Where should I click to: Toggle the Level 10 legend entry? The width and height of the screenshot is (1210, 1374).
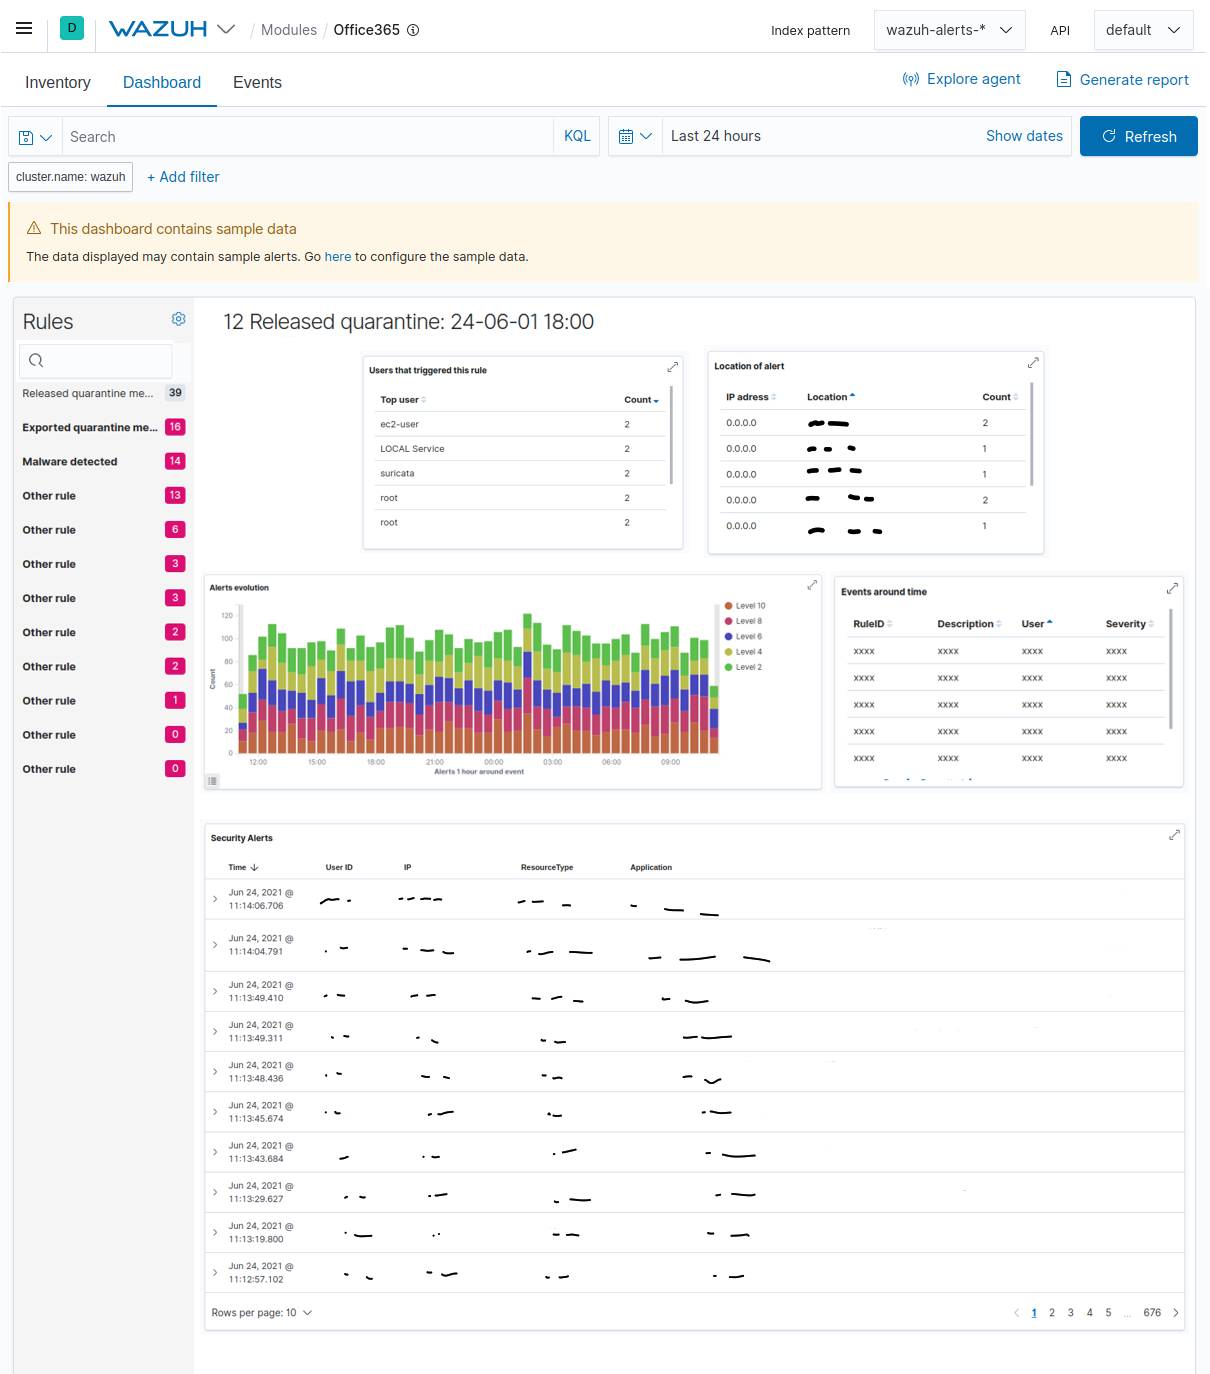coord(746,605)
